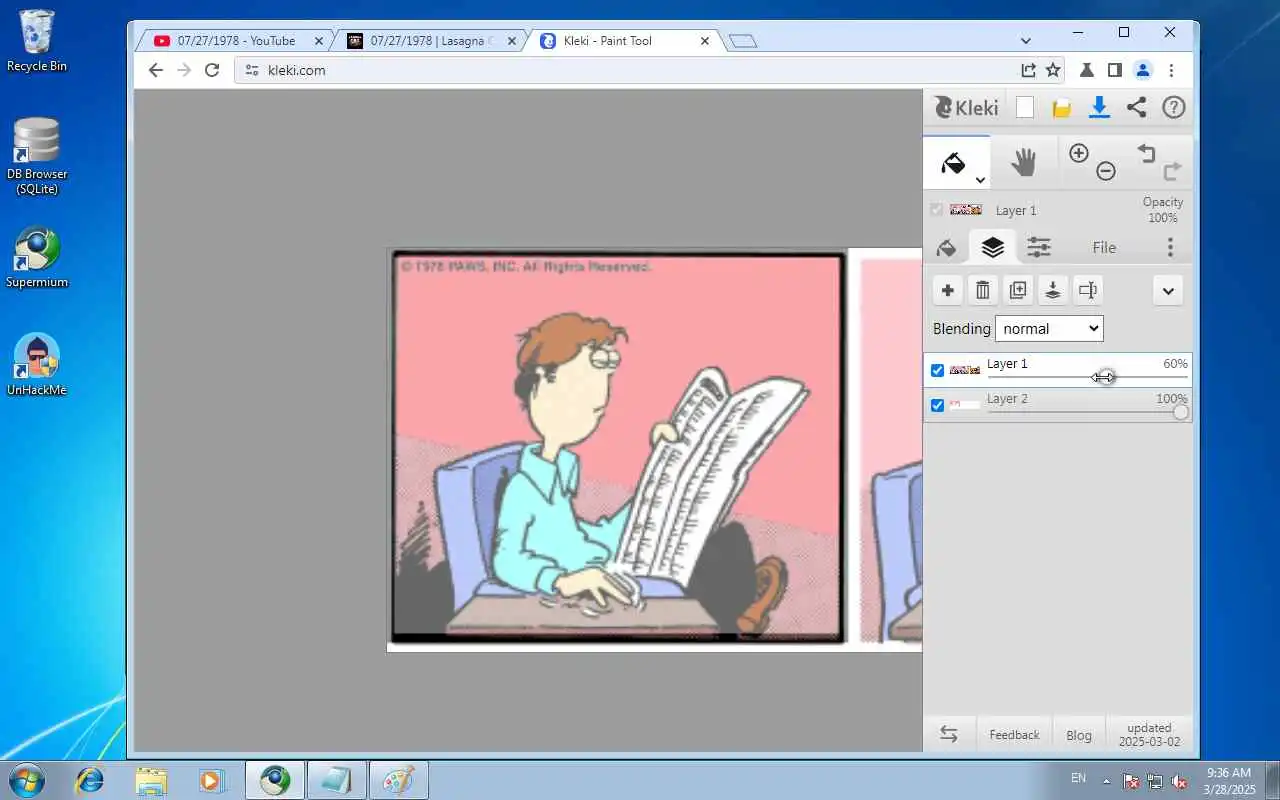Switch to the 07/27/1978 - YouTube tab
Image resolution: width=1280 pixels, height=800 pixels.
(235, 41)
